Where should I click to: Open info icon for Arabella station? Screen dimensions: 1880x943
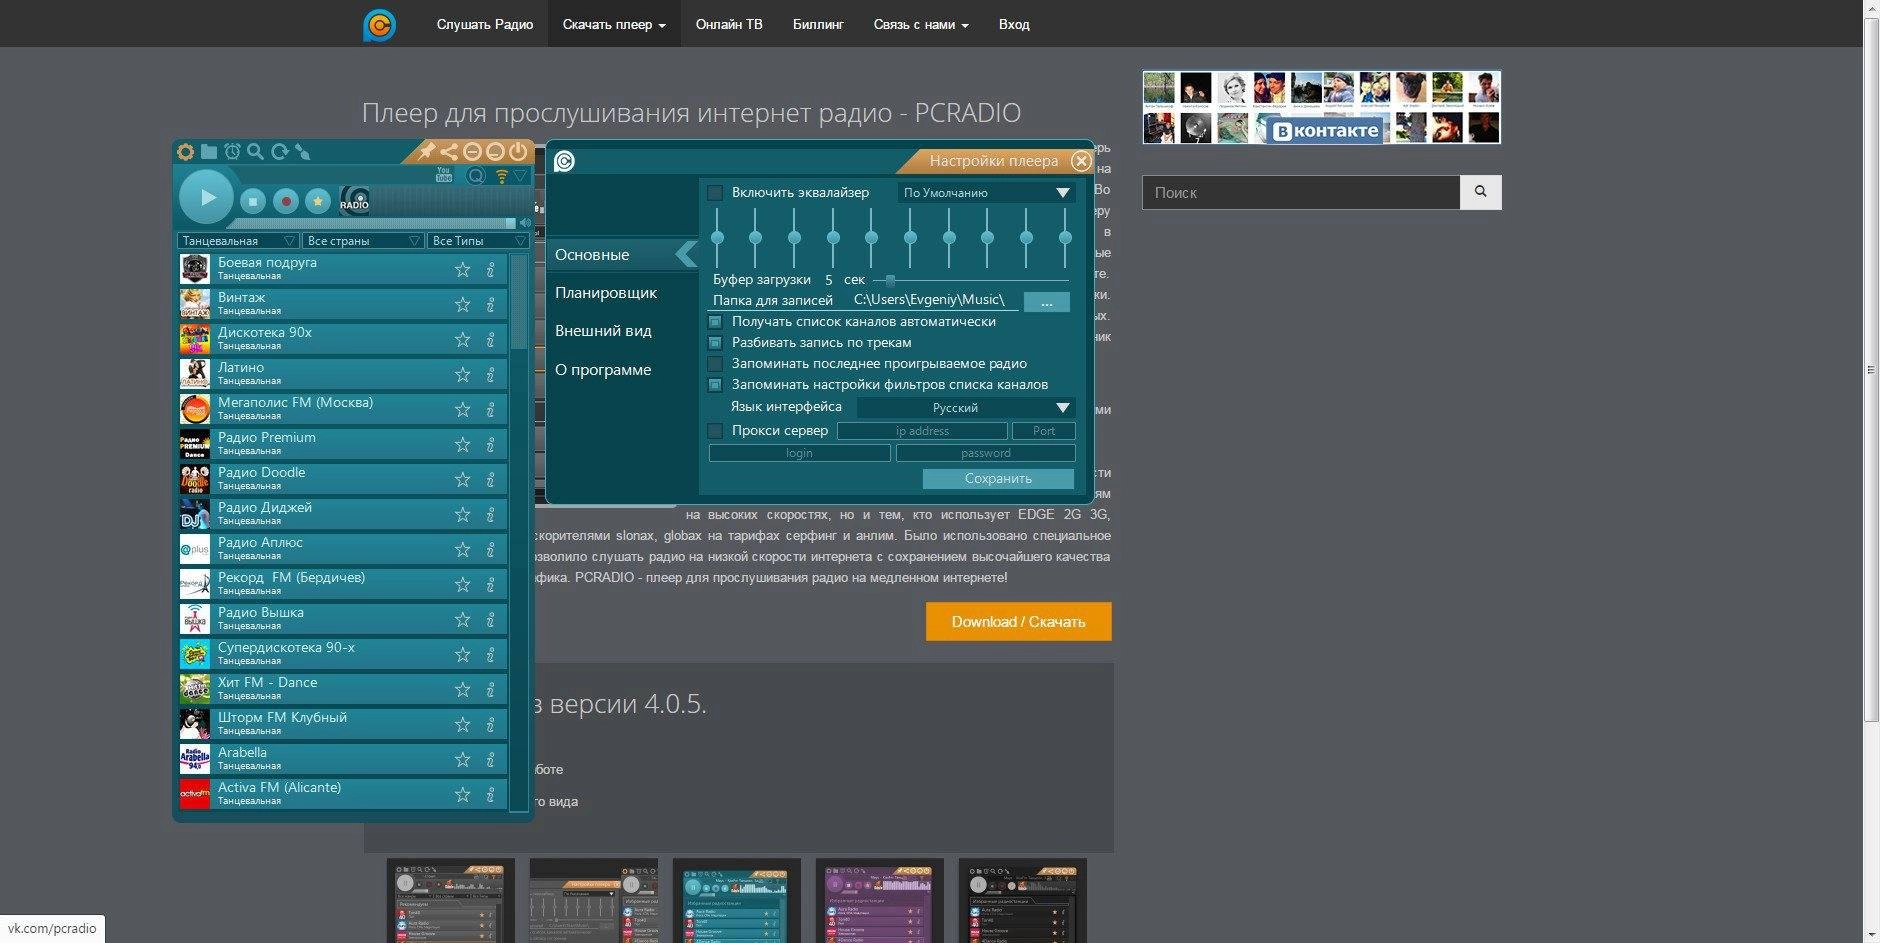coord(490,759)
